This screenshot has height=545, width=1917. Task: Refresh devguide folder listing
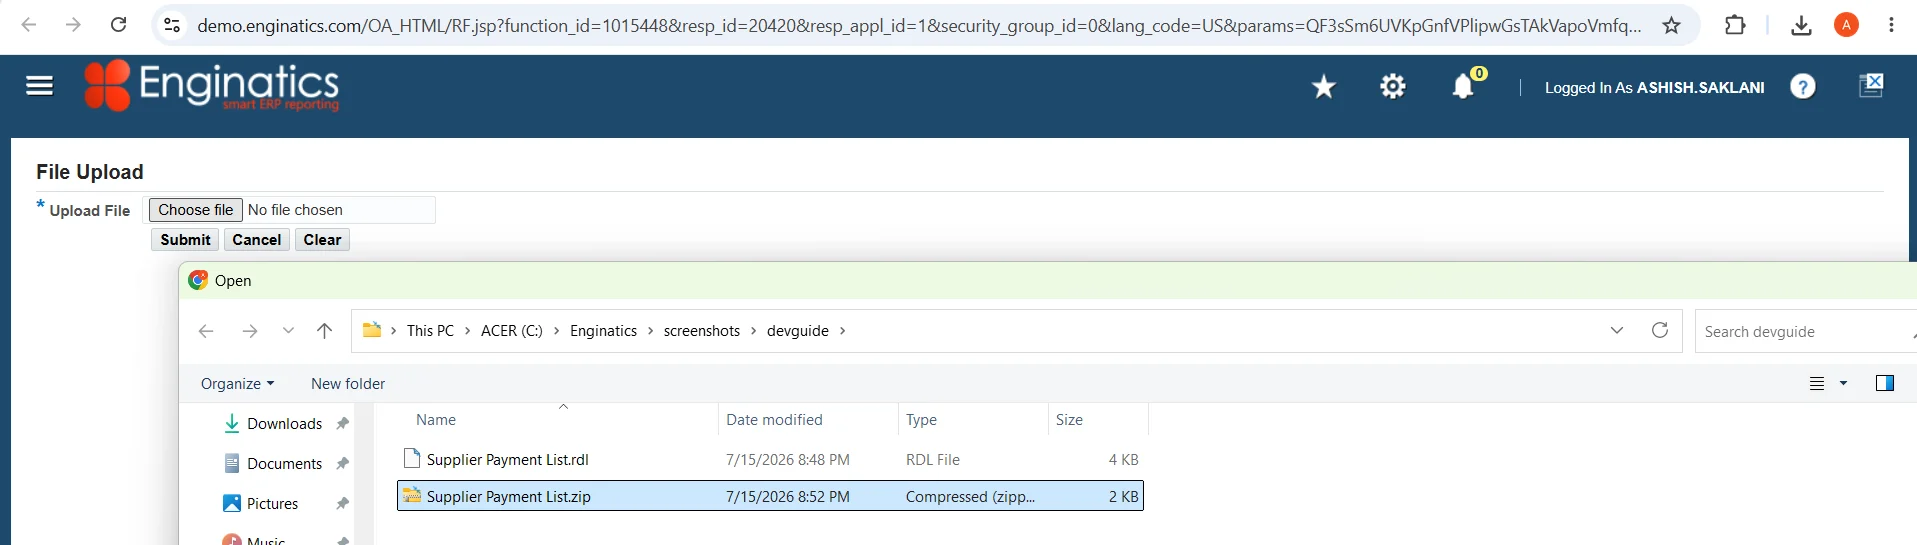(x=1660, y=330)
